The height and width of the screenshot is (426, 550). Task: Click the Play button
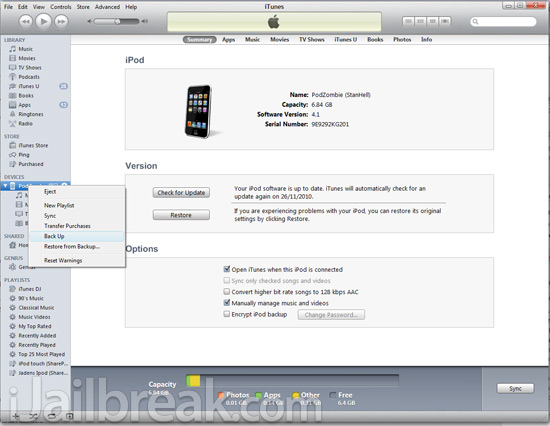tap(43, 21)
